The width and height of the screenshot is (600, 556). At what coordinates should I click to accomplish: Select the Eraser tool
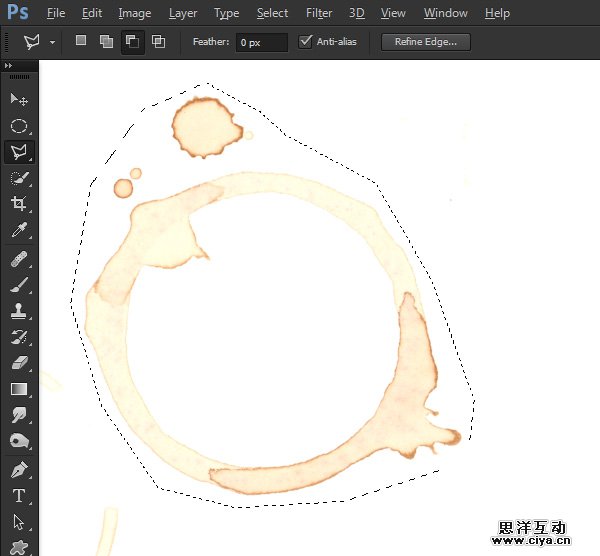[x=18, y=363]
